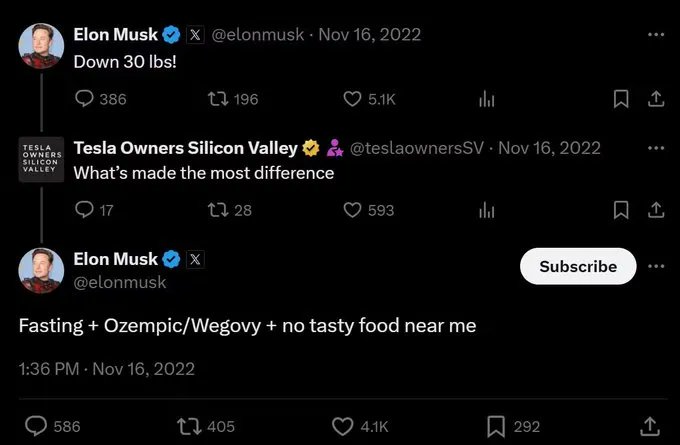Viewport: 680px width, 445px height.
Task: Reply to the "Down 30 lbs!" tweet
Action: pyautogui.click(x=85, y=99)
